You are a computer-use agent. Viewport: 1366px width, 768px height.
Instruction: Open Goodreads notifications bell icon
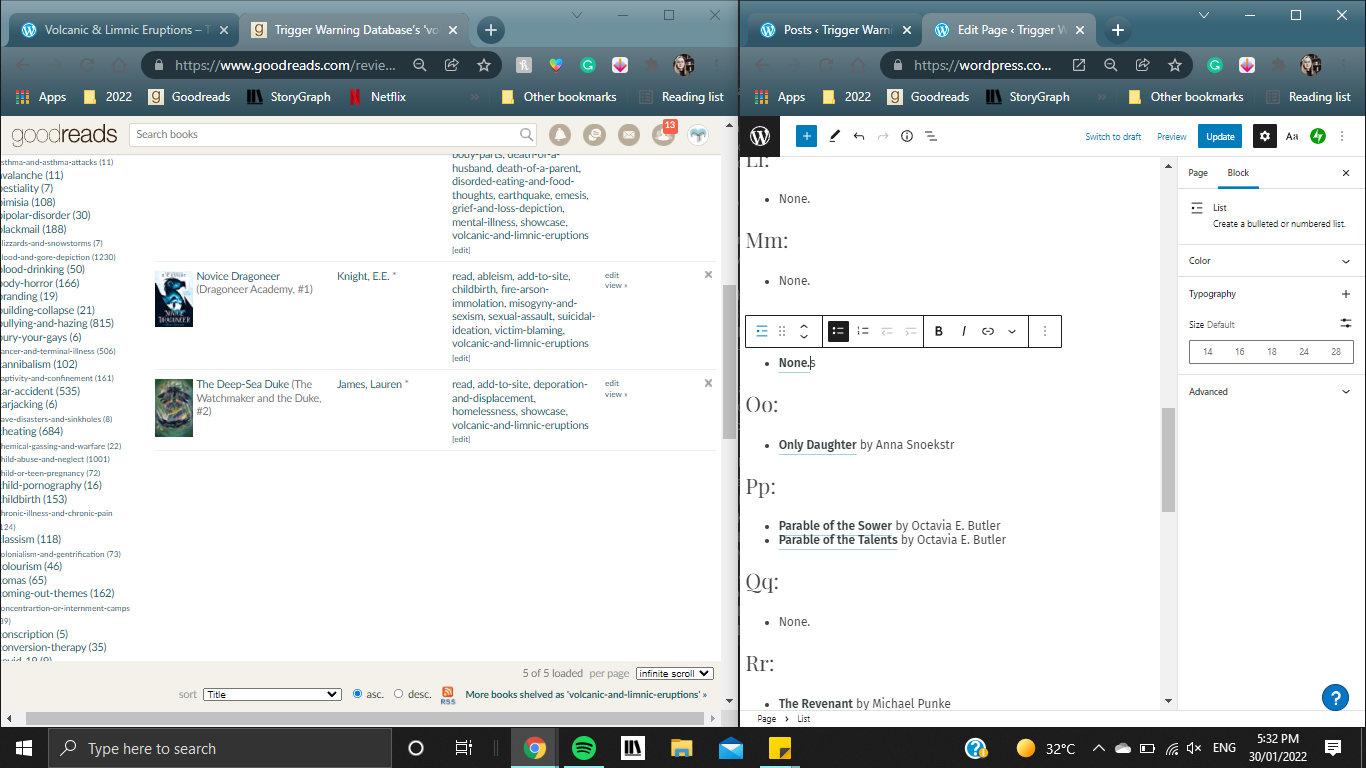(559, 134)
